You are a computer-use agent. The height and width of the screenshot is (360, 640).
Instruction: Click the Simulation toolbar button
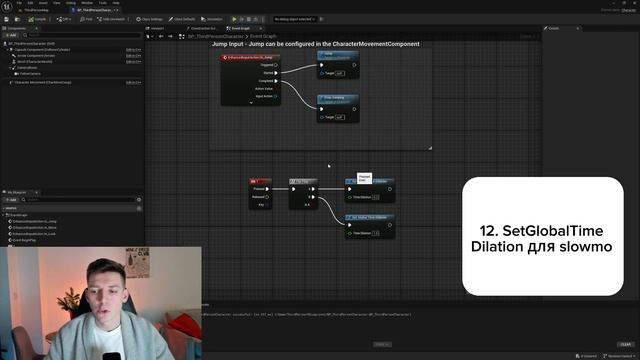[x=212, y=19]
